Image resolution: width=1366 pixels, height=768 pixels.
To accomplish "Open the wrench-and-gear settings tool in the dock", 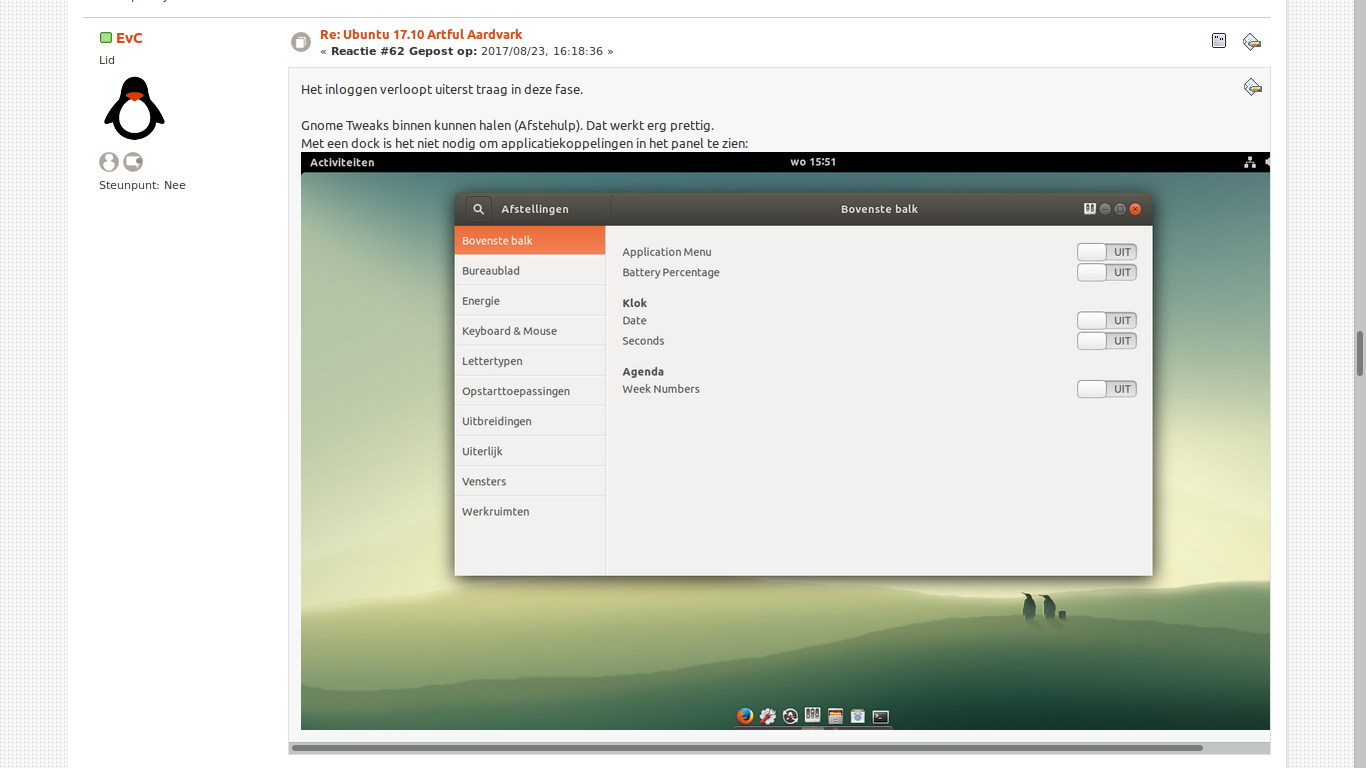I will (767, 716).
